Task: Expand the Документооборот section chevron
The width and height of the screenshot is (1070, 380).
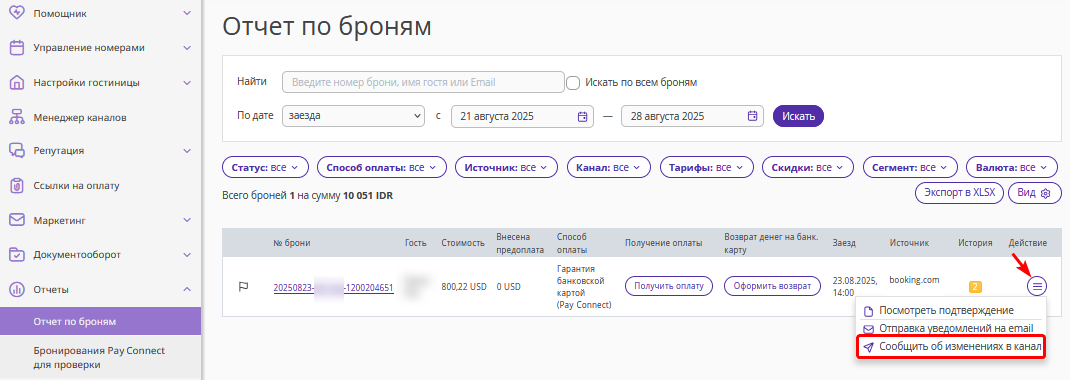Action: pyautogui.click(x=187, y=254)
